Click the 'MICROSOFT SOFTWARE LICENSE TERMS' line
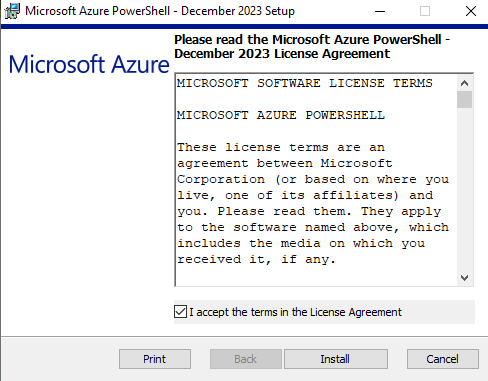The width and height of the screenshot is (488, 381). click(305, 83)
